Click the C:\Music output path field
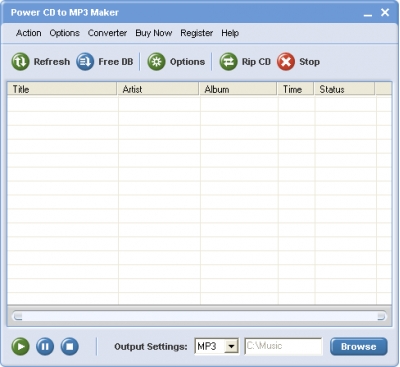Screen dimensions: 400x367 click(283, 346)
